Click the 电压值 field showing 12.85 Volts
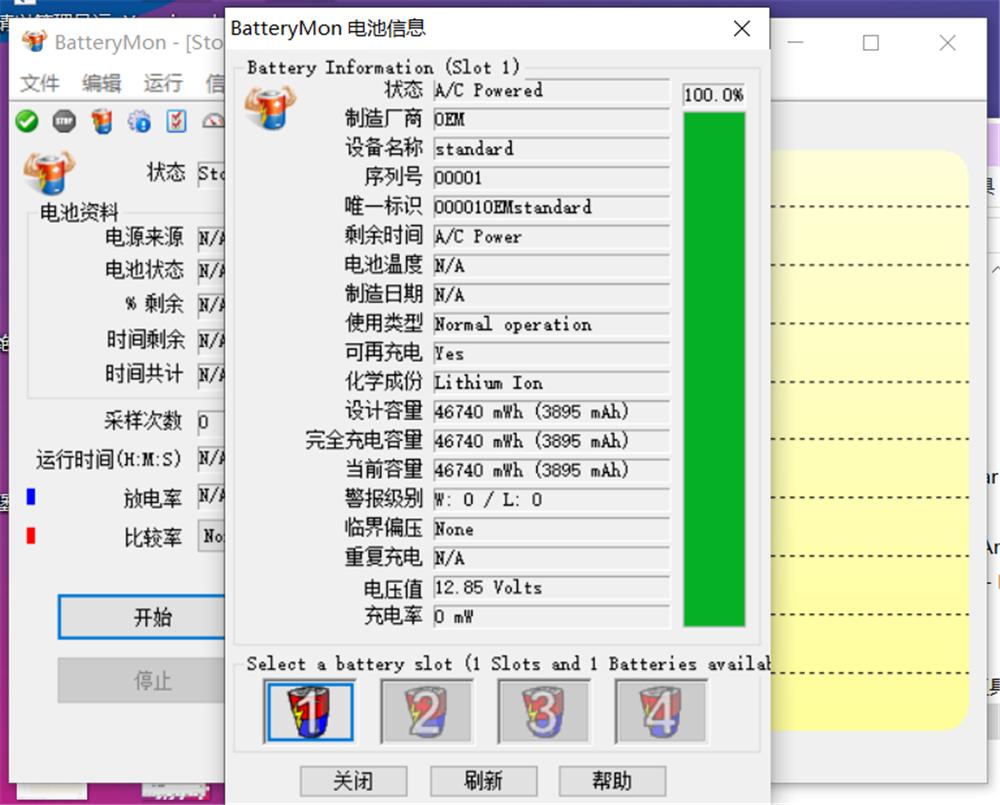The width and height of the screenshot is (1000, 805). (x=550, y=588)
